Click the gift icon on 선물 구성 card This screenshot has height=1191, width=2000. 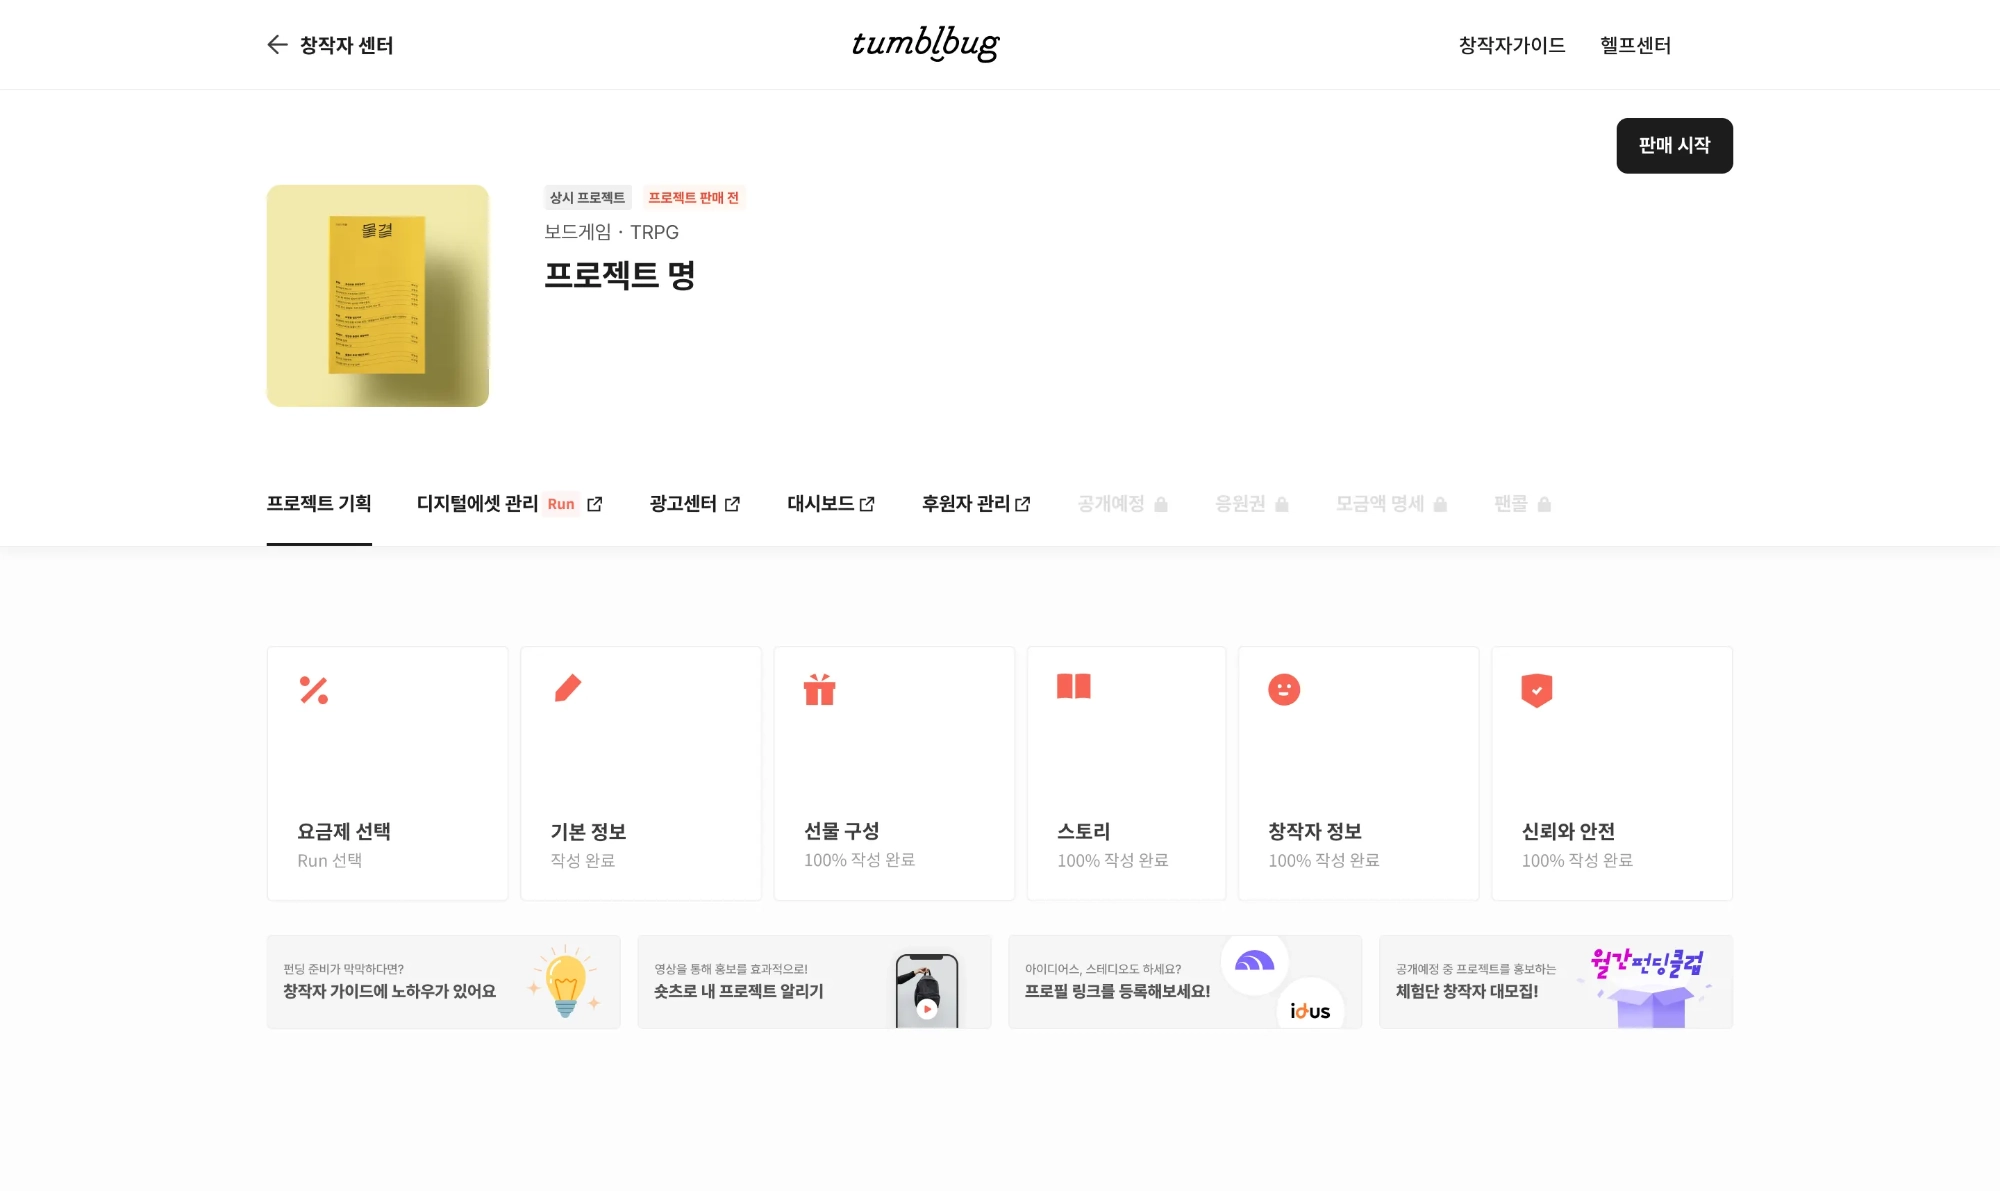819,689
